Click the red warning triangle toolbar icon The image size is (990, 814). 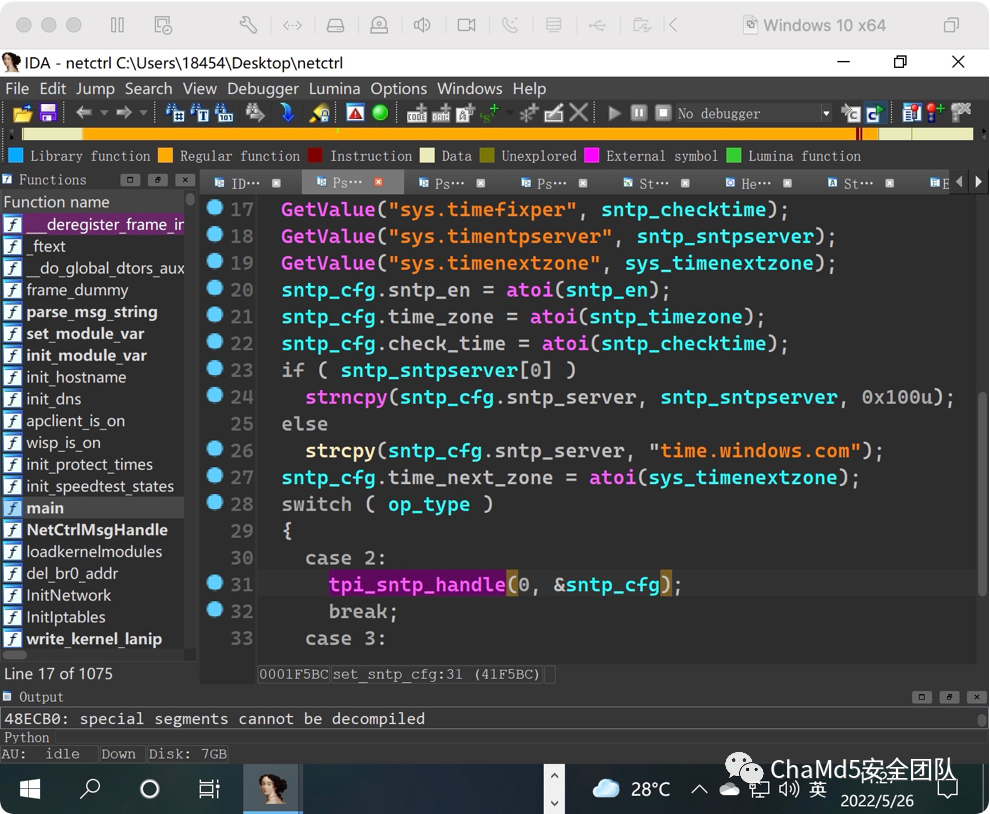[x=355, y=113]
